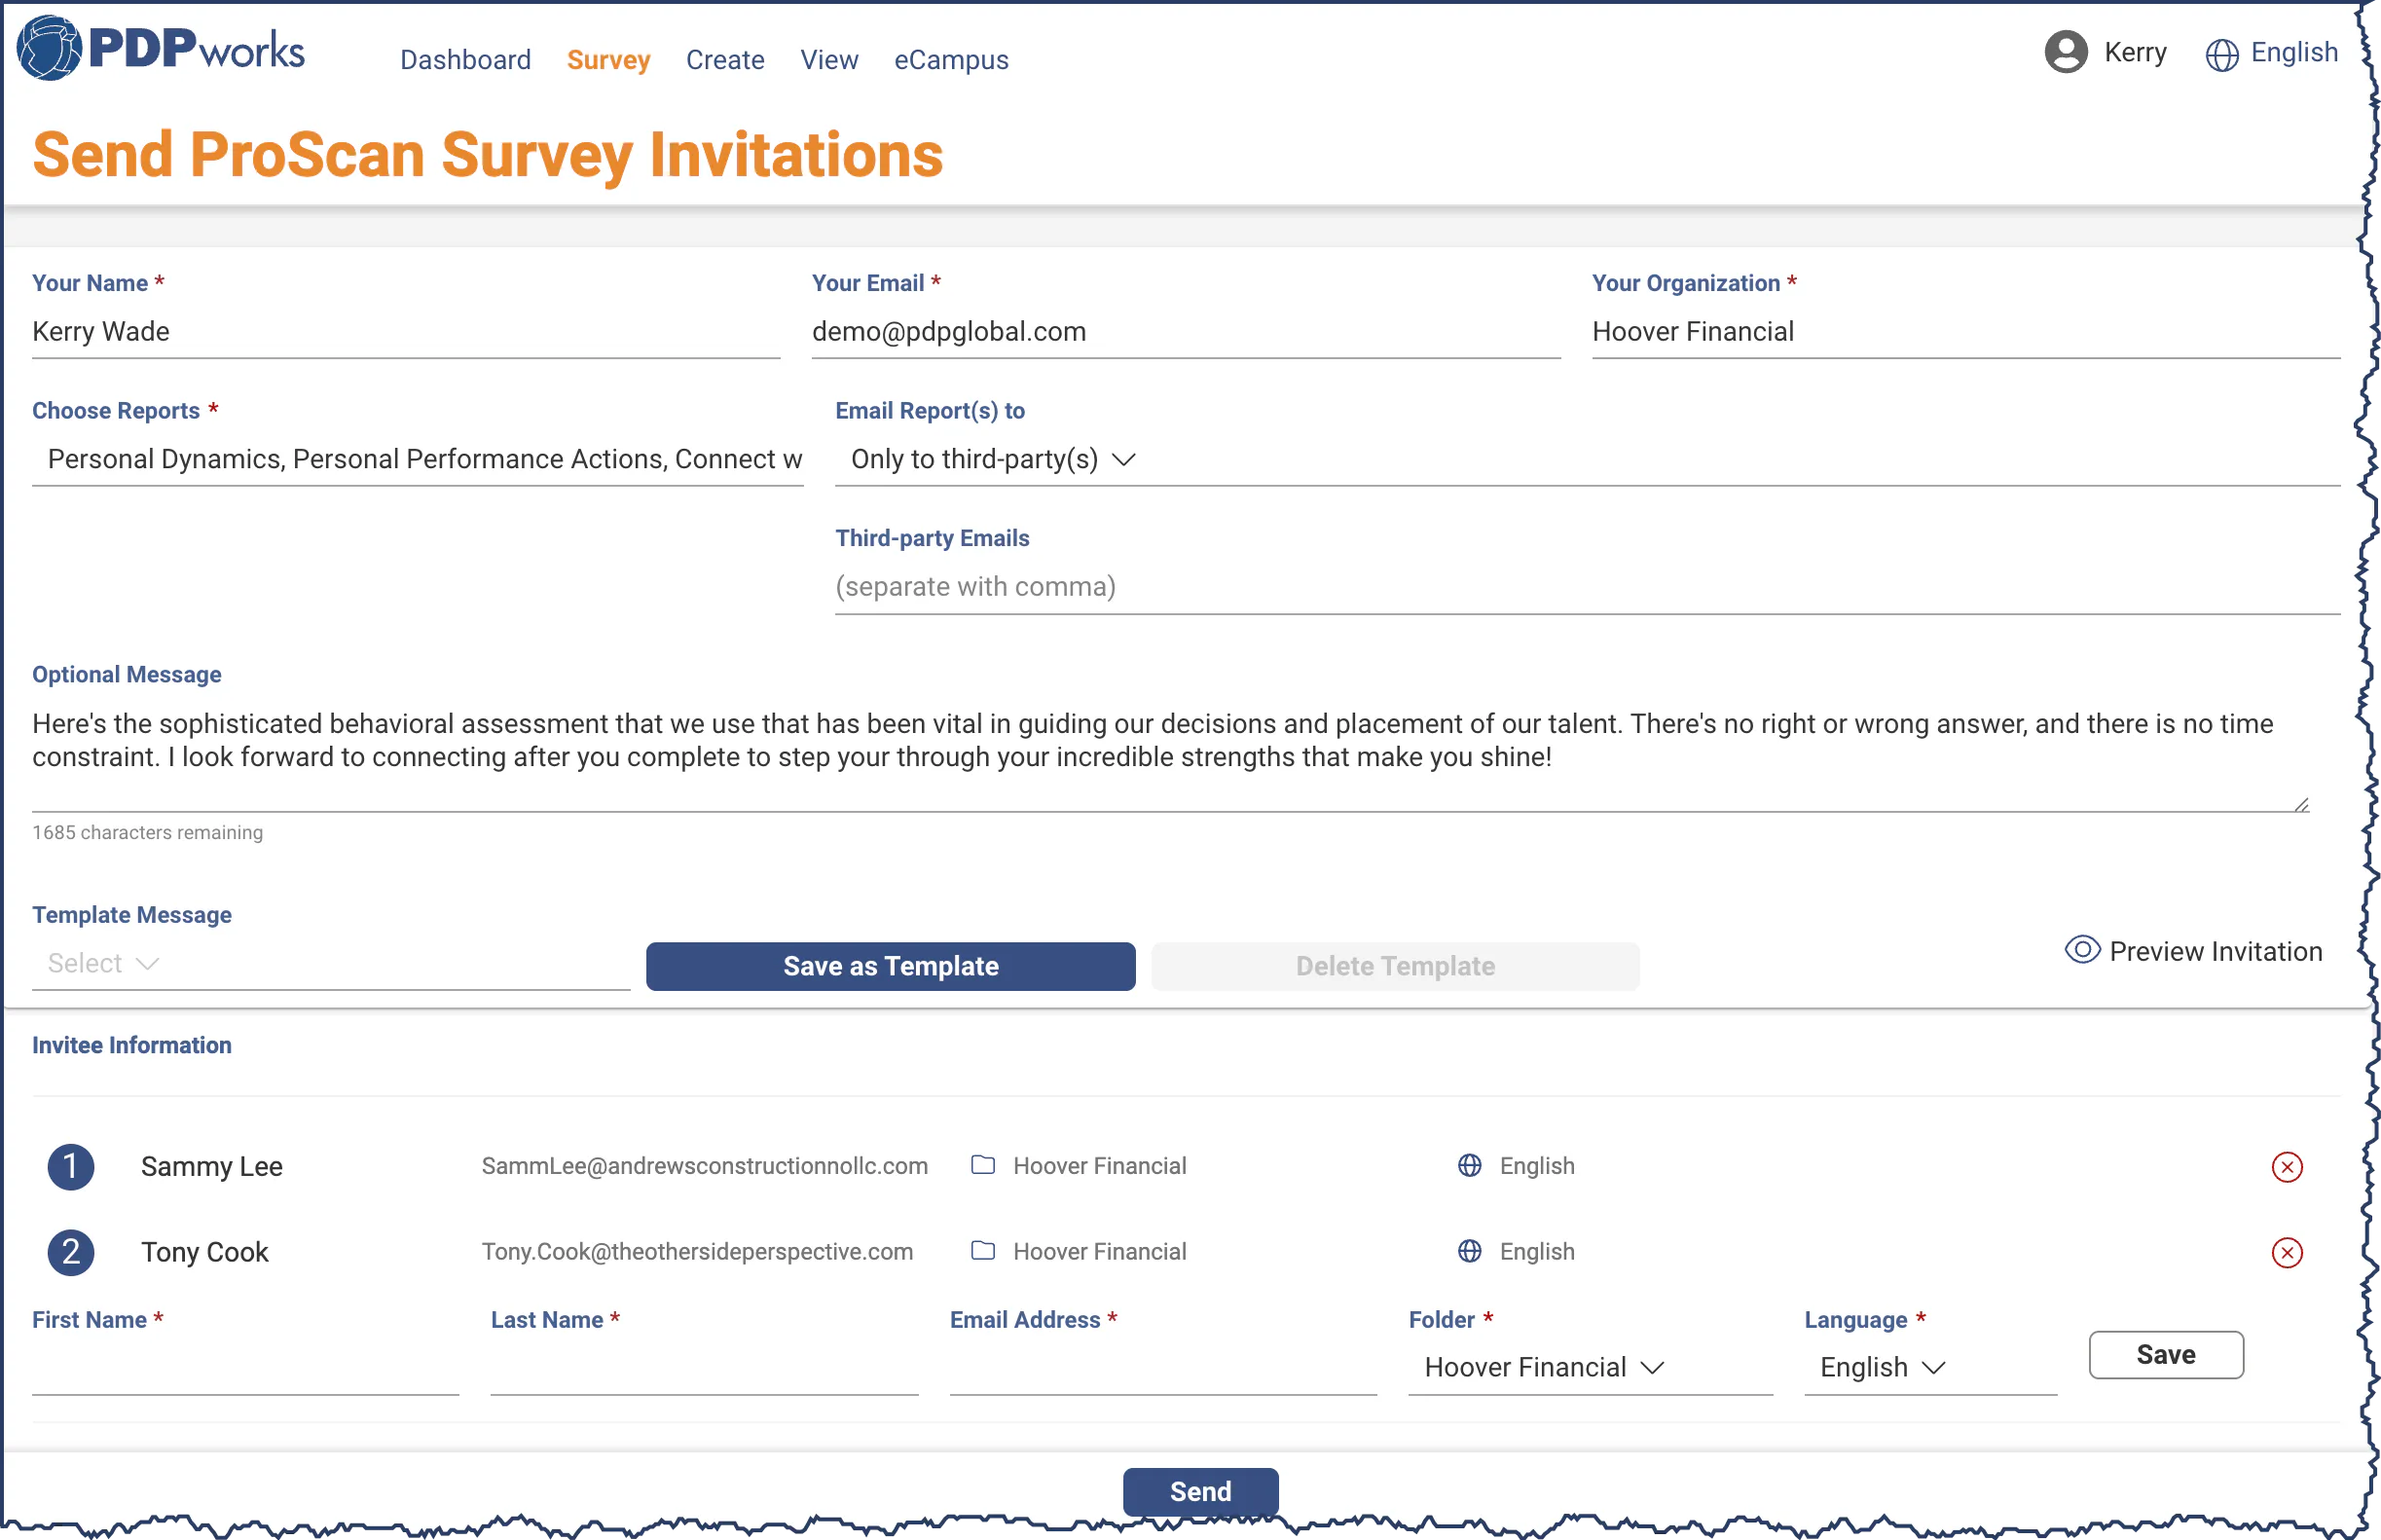Click the Optional Message resize handle
Image resolution: width=2381 pixels, height=1540 pixels.
point(2301,804)
